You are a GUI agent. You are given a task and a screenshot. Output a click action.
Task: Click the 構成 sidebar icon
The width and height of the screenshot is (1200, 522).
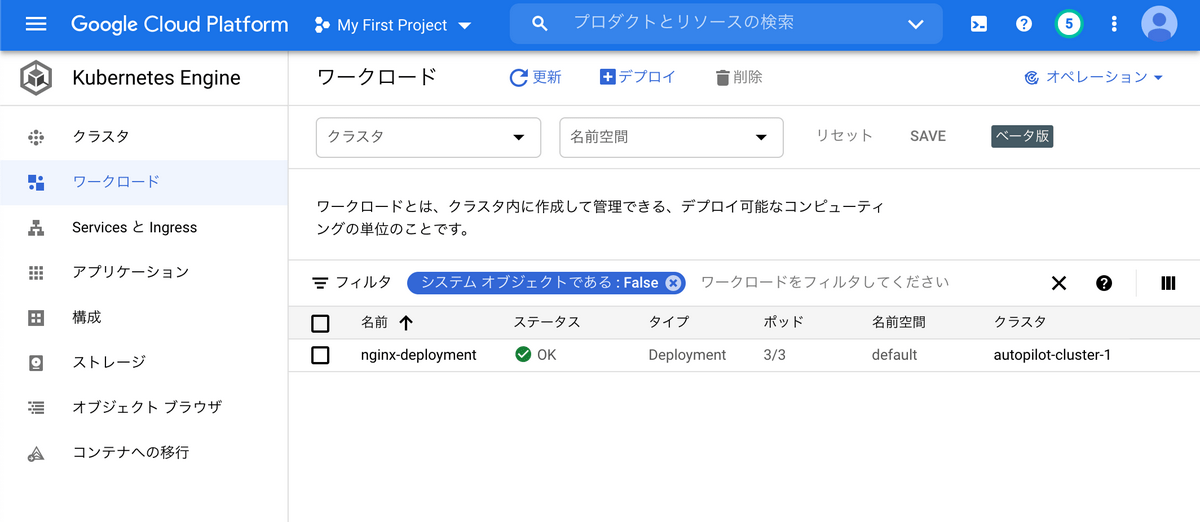(36, 318)
